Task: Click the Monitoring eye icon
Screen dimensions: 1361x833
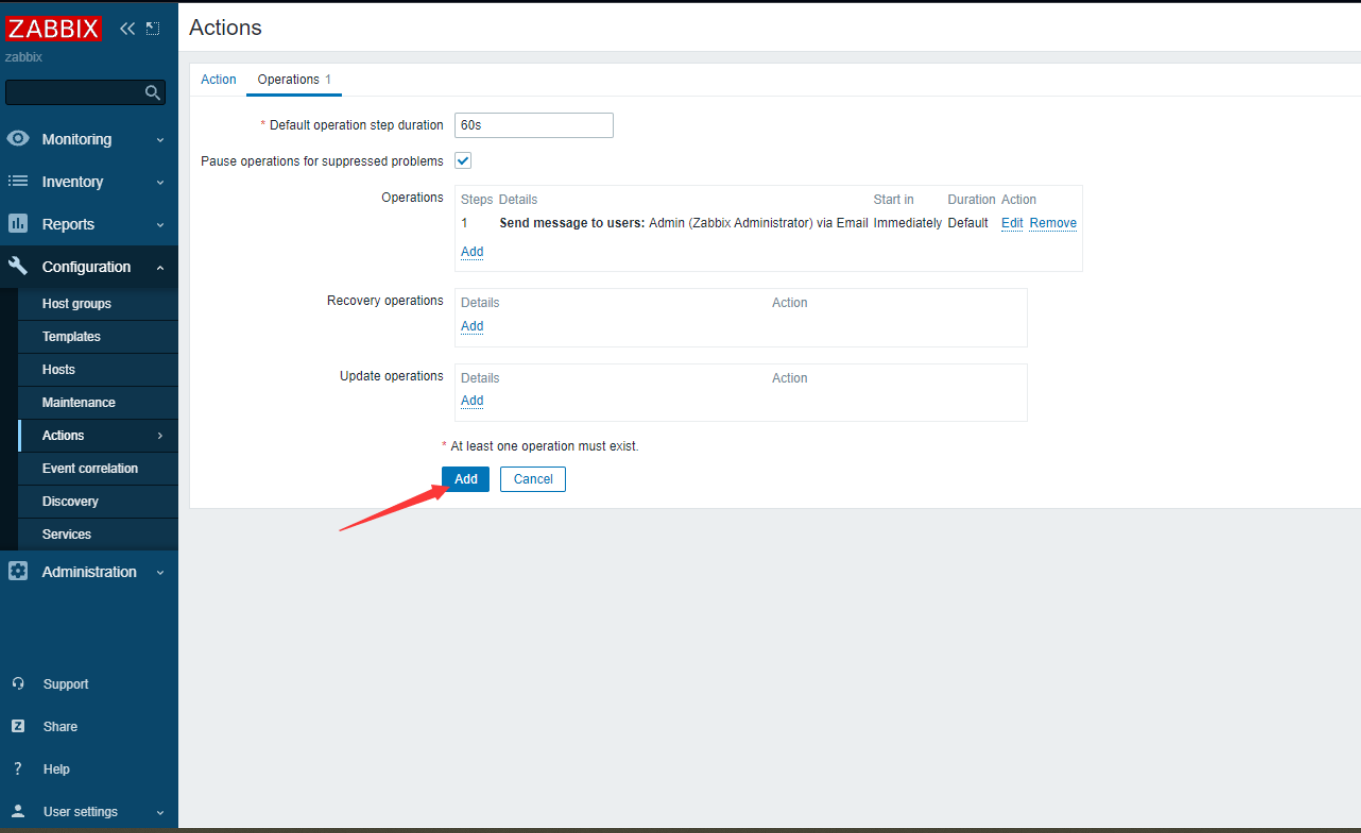Action: (18, 139)
